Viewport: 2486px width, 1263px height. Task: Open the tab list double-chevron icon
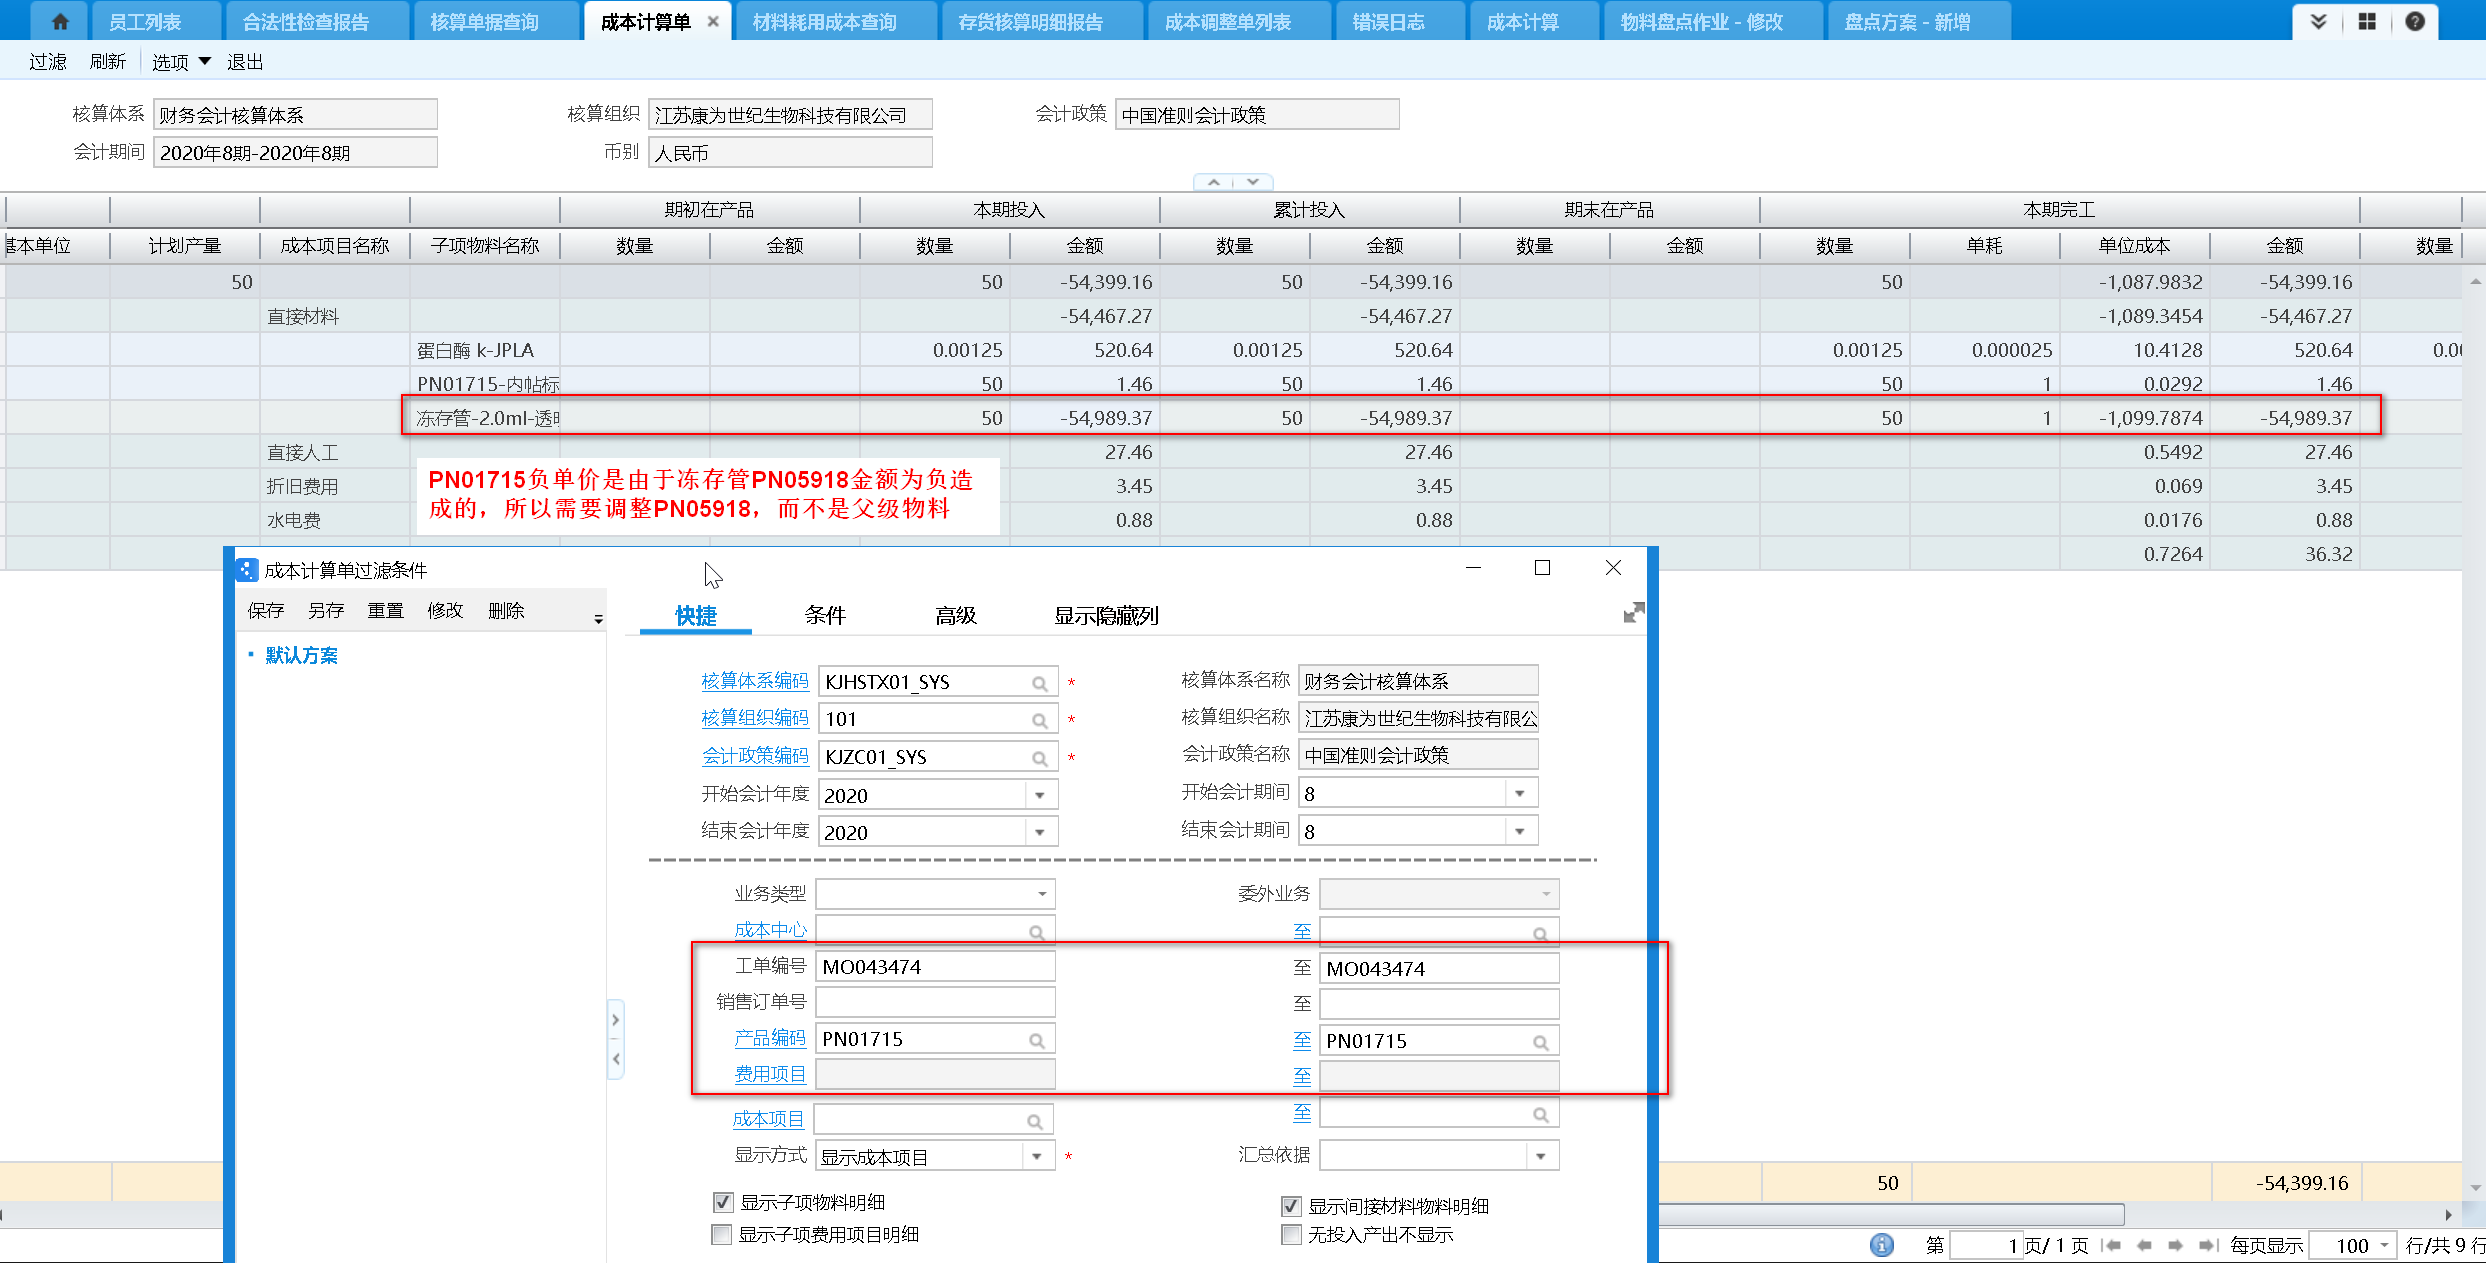[2318, 21]
